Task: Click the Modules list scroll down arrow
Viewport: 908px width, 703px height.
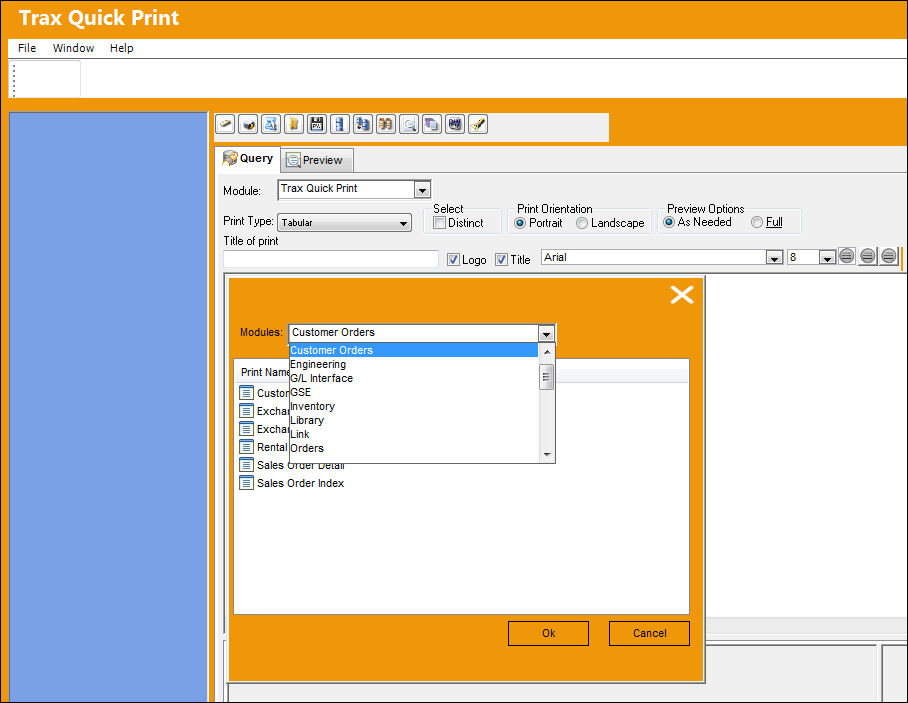Action: tap(547, 455)
